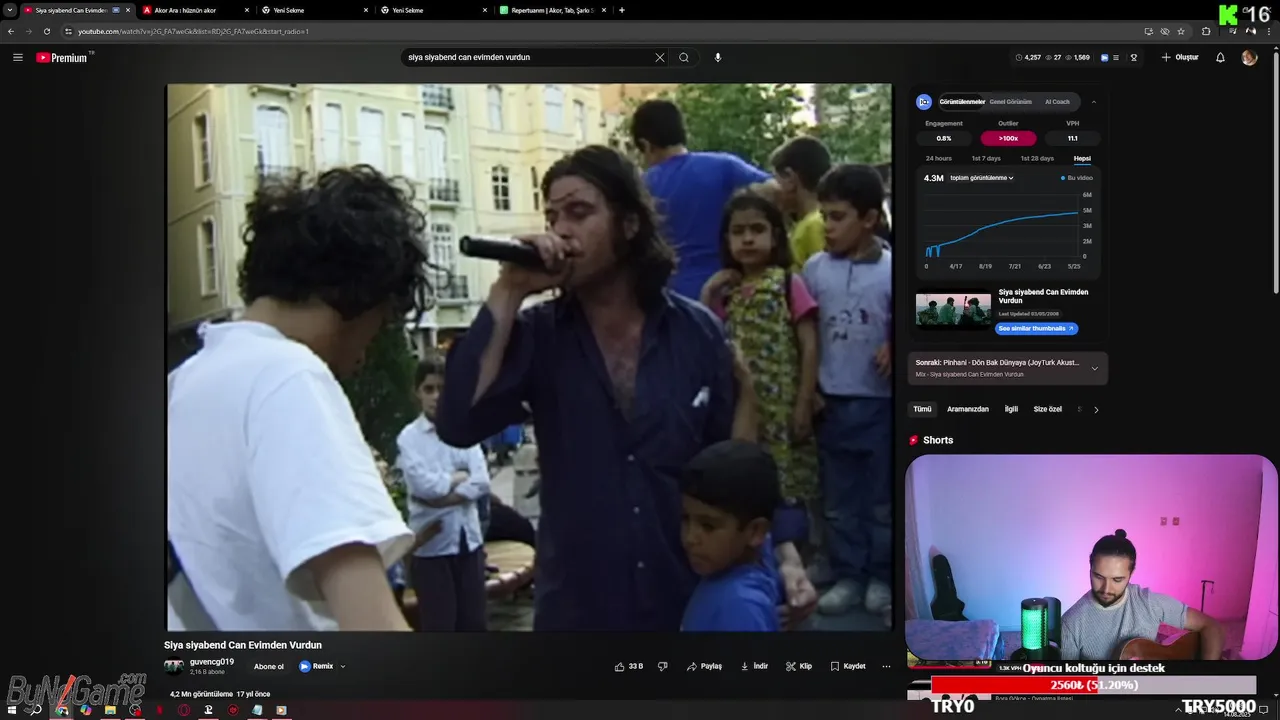Choose the 1st 28 days time range
This screenshot has height=720, width=1280.
pos(1037,158)
